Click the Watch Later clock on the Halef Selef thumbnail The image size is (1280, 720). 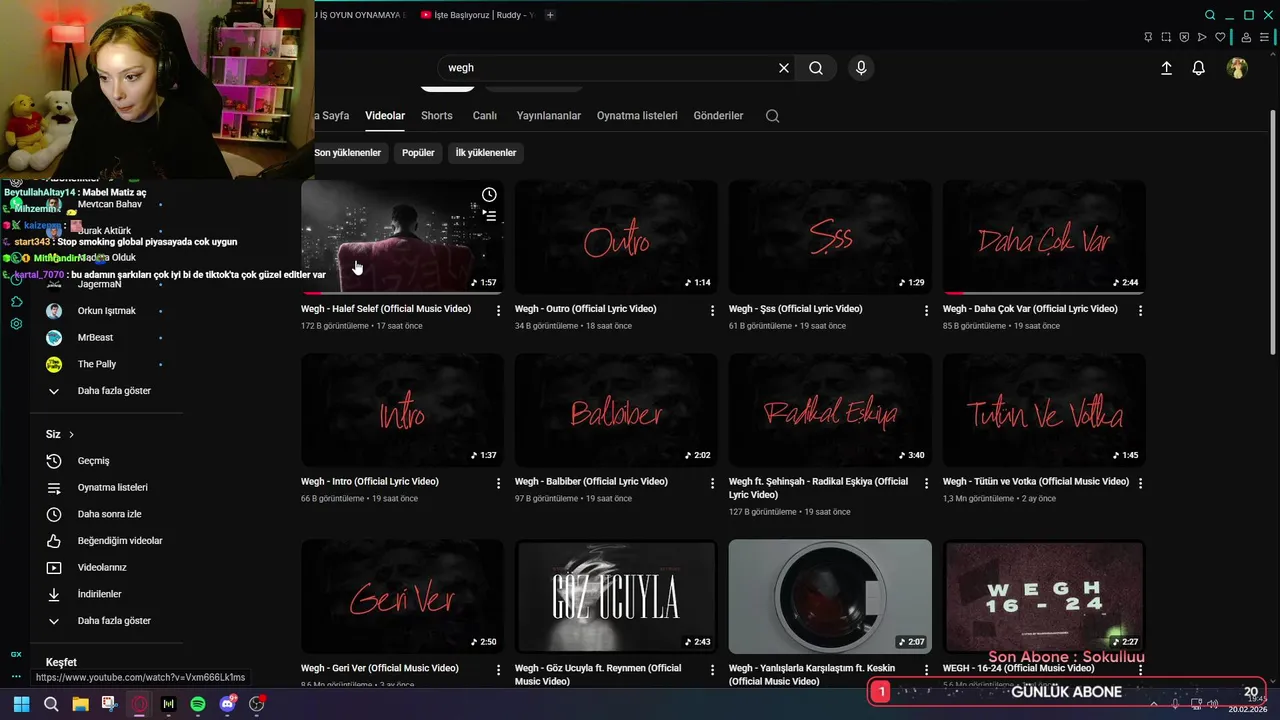(x=489, y=195)
